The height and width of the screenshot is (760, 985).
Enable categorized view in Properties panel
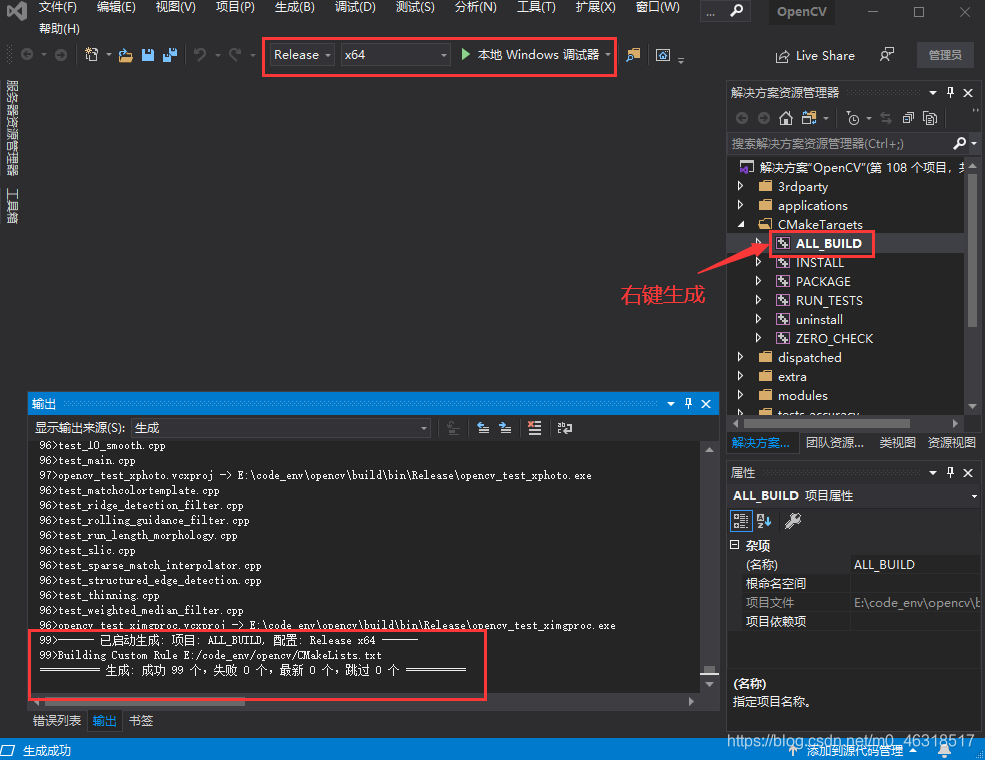pos(739,520)
